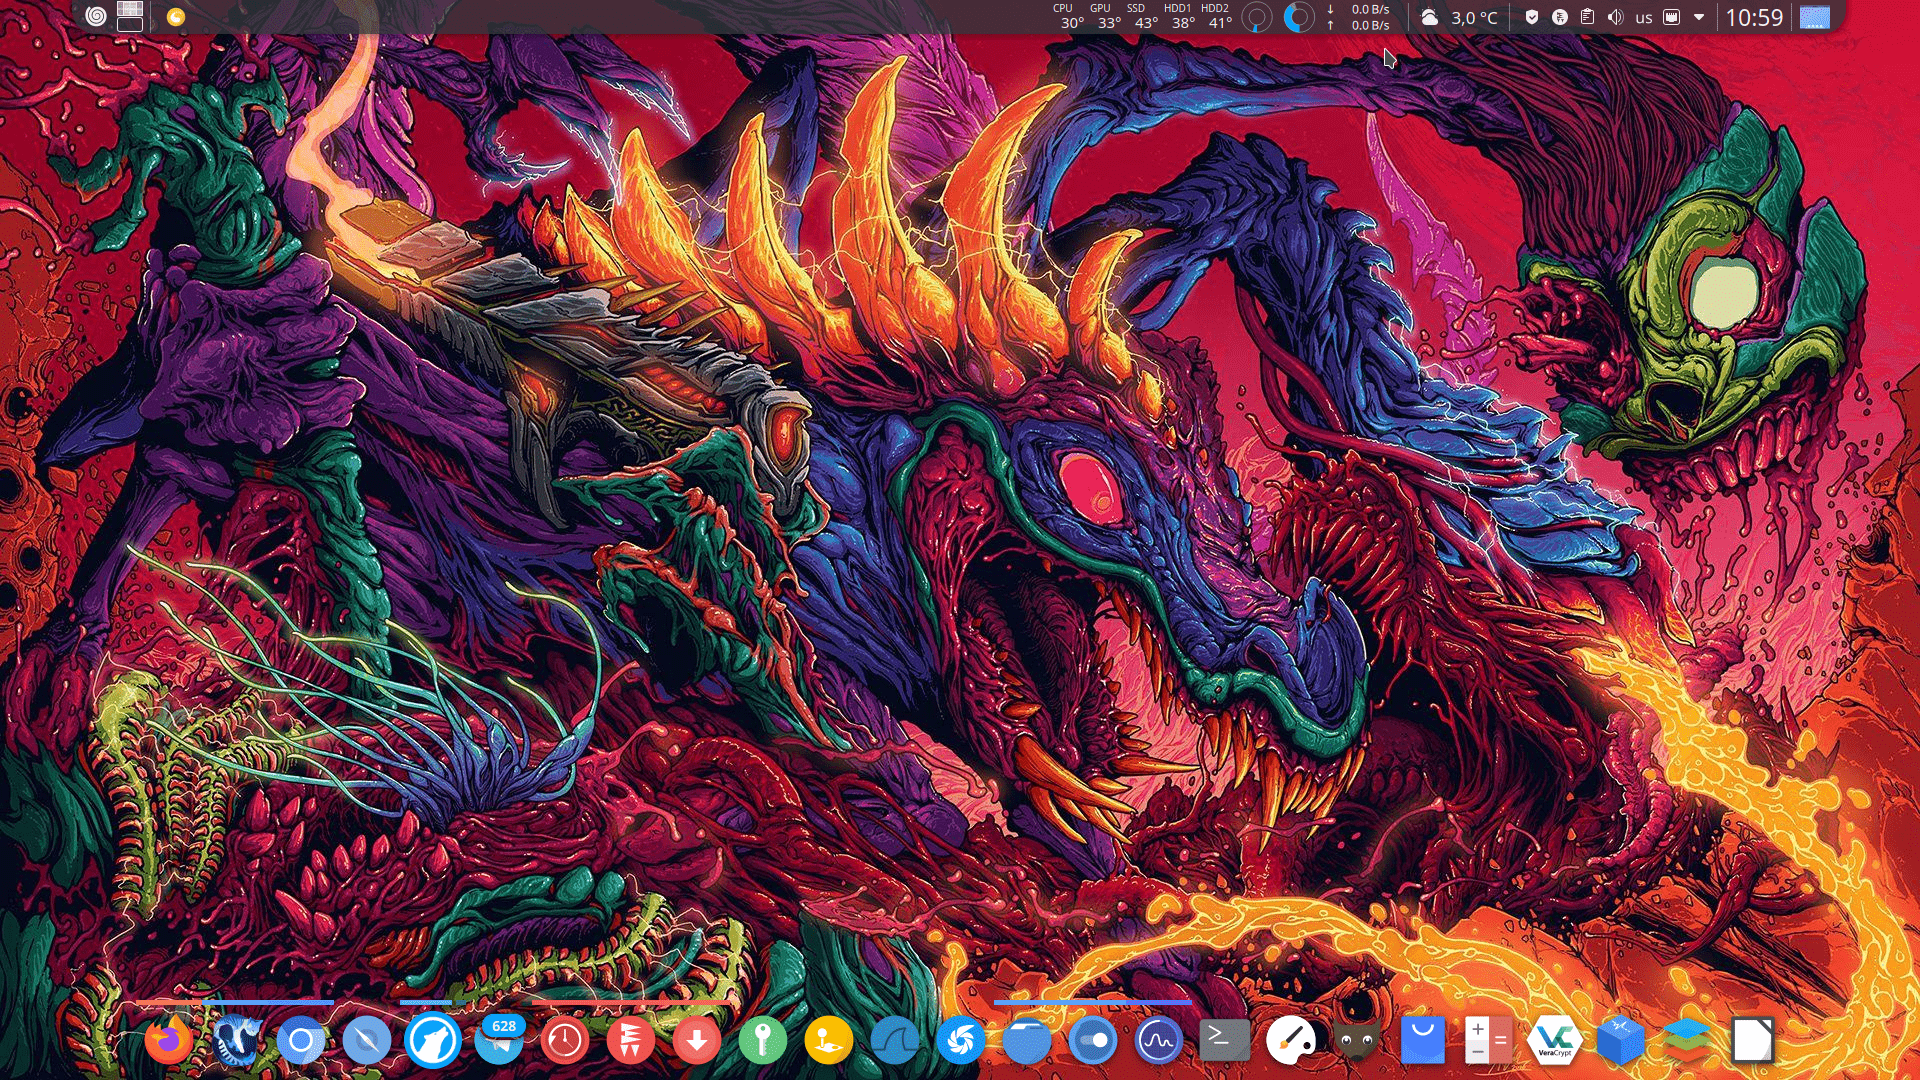The width and height of the screenshot is (1920, 1080).
Task: Open the compass web browser icon
Action: point(367,1041)
